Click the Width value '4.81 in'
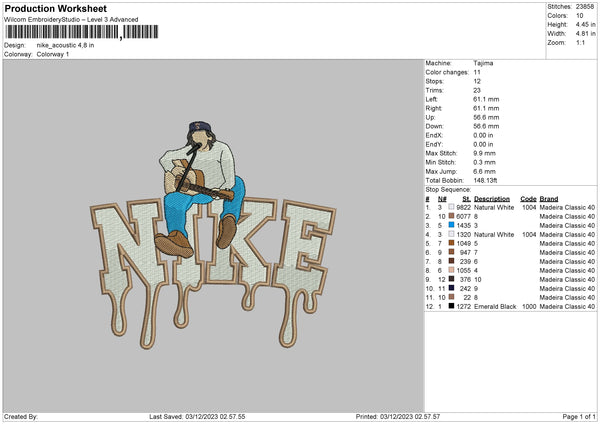Screen dimensions: 600x424 coord(585,34)
